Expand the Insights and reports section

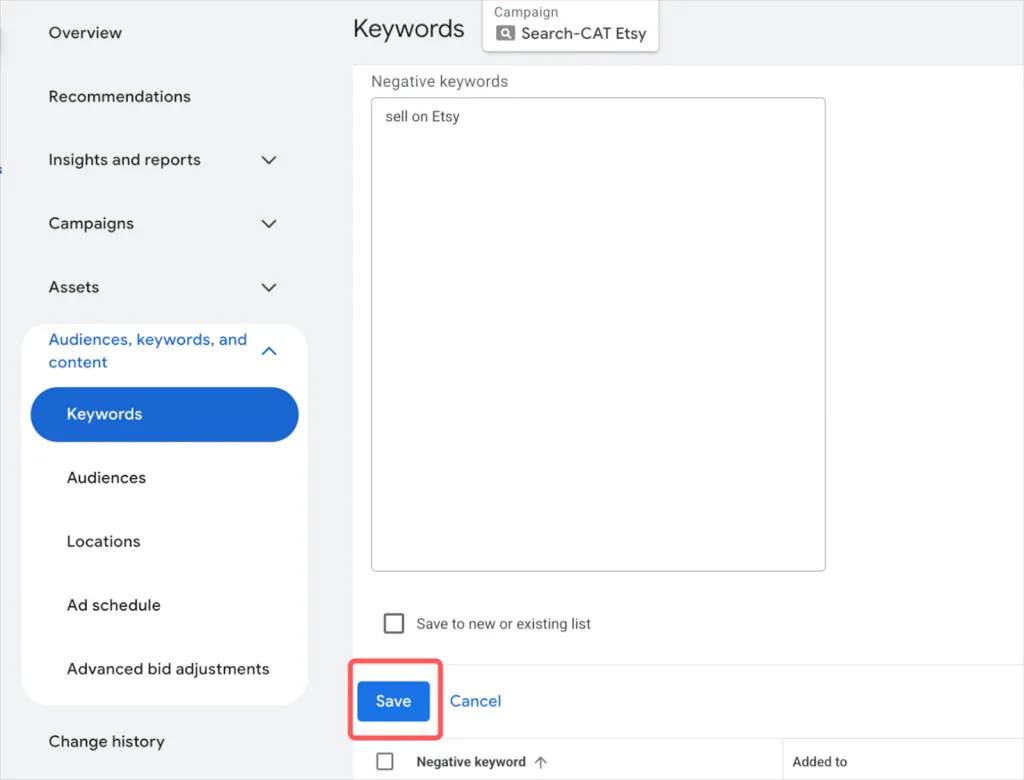tap(268, 160)
